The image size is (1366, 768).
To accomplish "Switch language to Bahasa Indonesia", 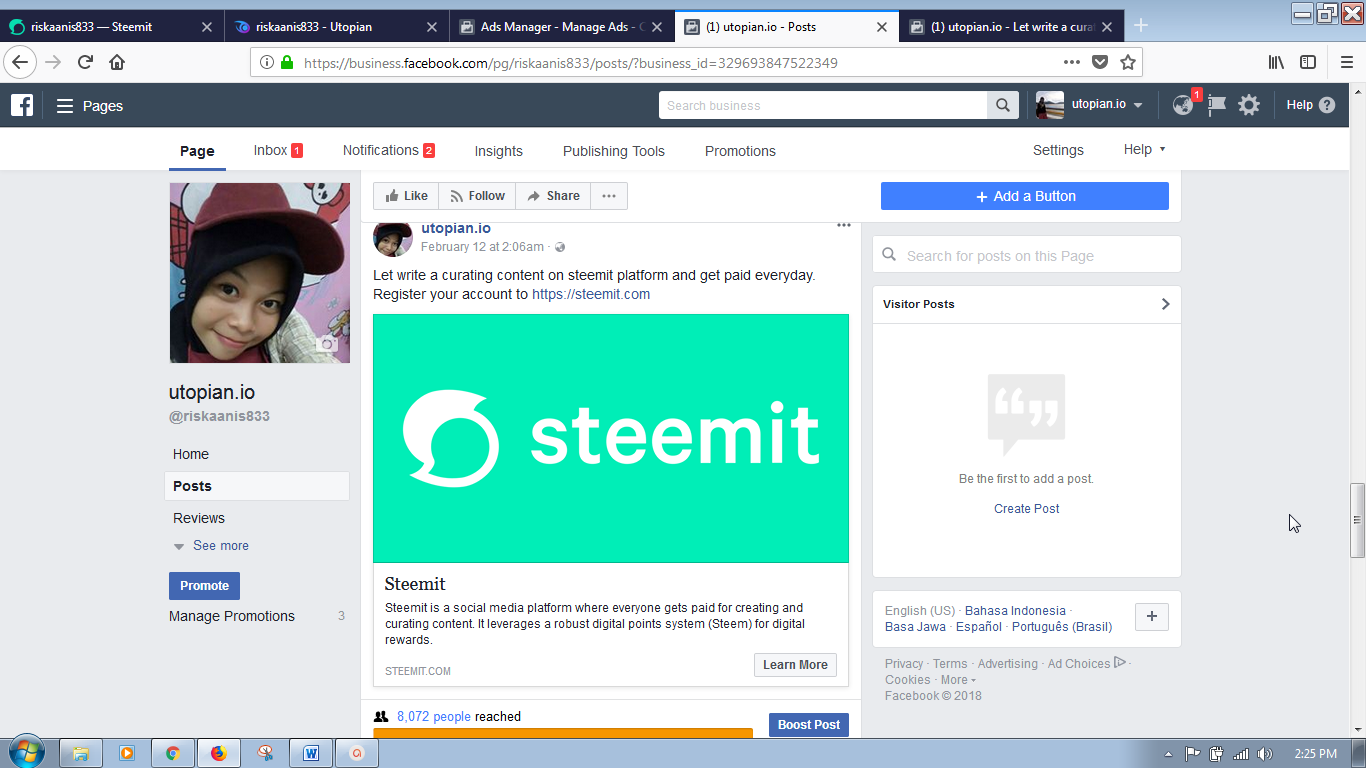I will 1015,611.
